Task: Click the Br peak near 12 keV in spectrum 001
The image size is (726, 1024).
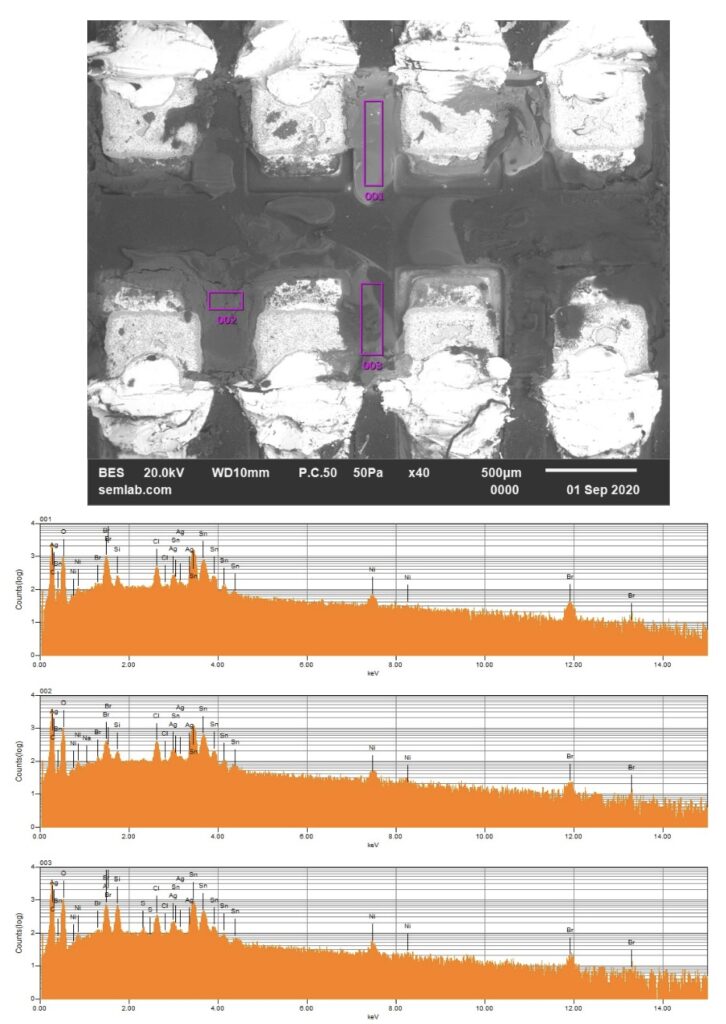Action: (570, 578)
